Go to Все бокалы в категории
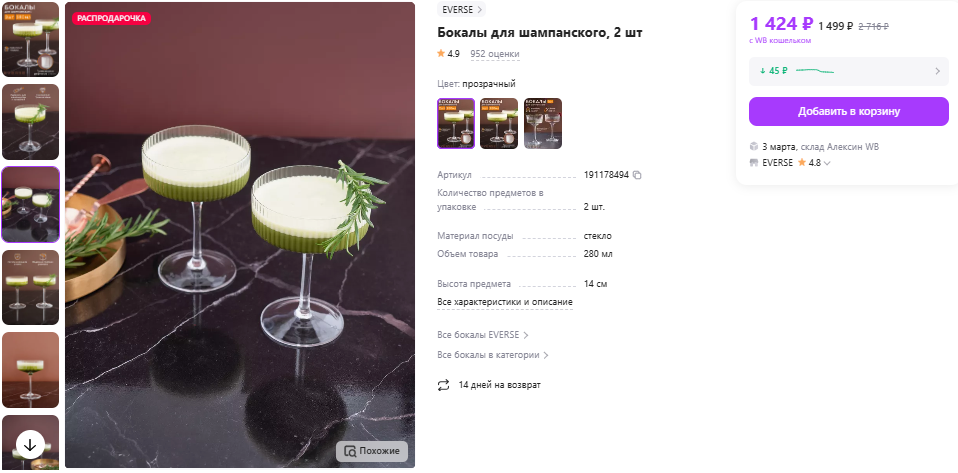 (493, 355)
